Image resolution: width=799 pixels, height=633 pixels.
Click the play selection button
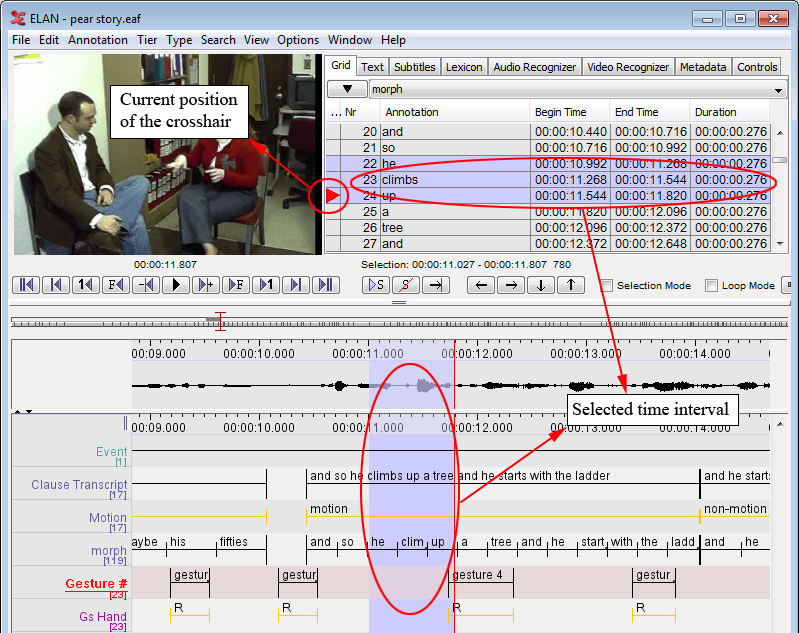pos(376,285)
